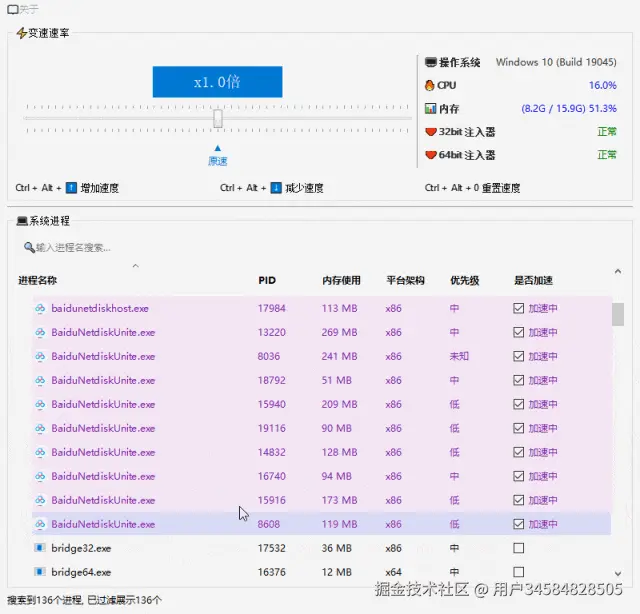Click cloud icon of process PID 15916

[40, 500]
